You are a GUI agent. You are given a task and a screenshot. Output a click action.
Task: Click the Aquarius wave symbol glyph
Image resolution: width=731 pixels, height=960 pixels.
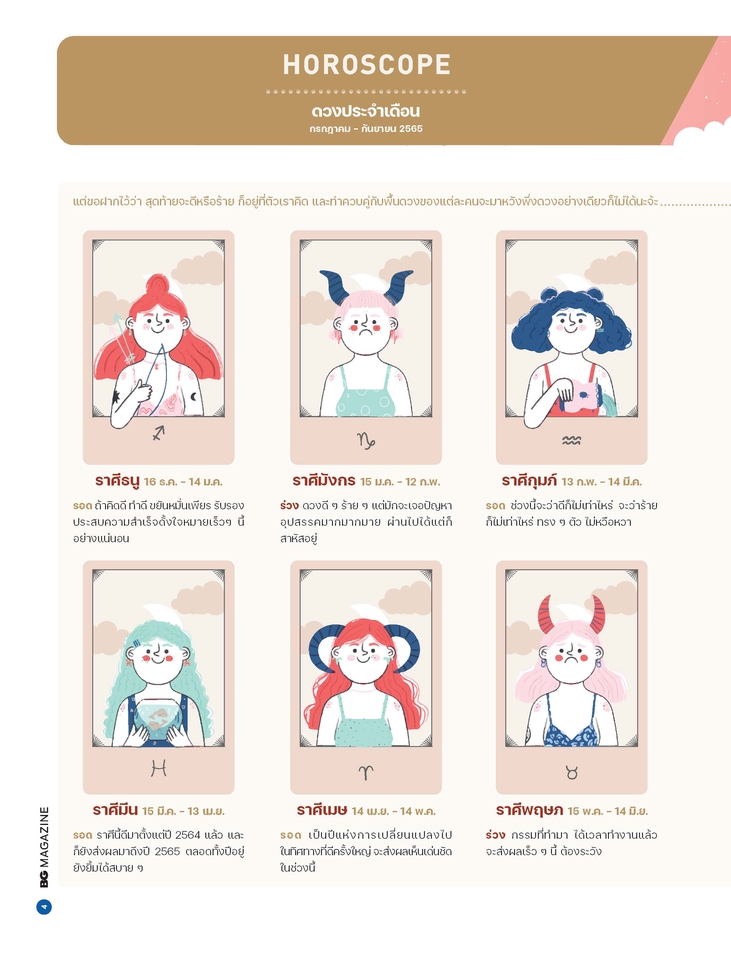pyautogui.click(x=571, y=440)
